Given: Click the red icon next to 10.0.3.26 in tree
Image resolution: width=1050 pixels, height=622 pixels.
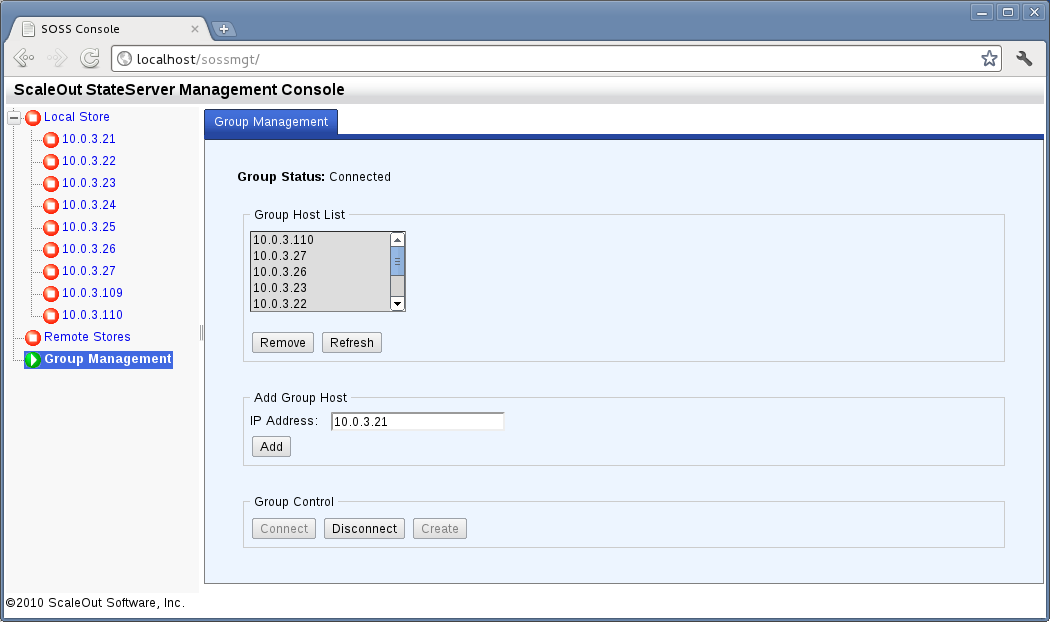Looking at the screenshot, I should coord(51,250).
